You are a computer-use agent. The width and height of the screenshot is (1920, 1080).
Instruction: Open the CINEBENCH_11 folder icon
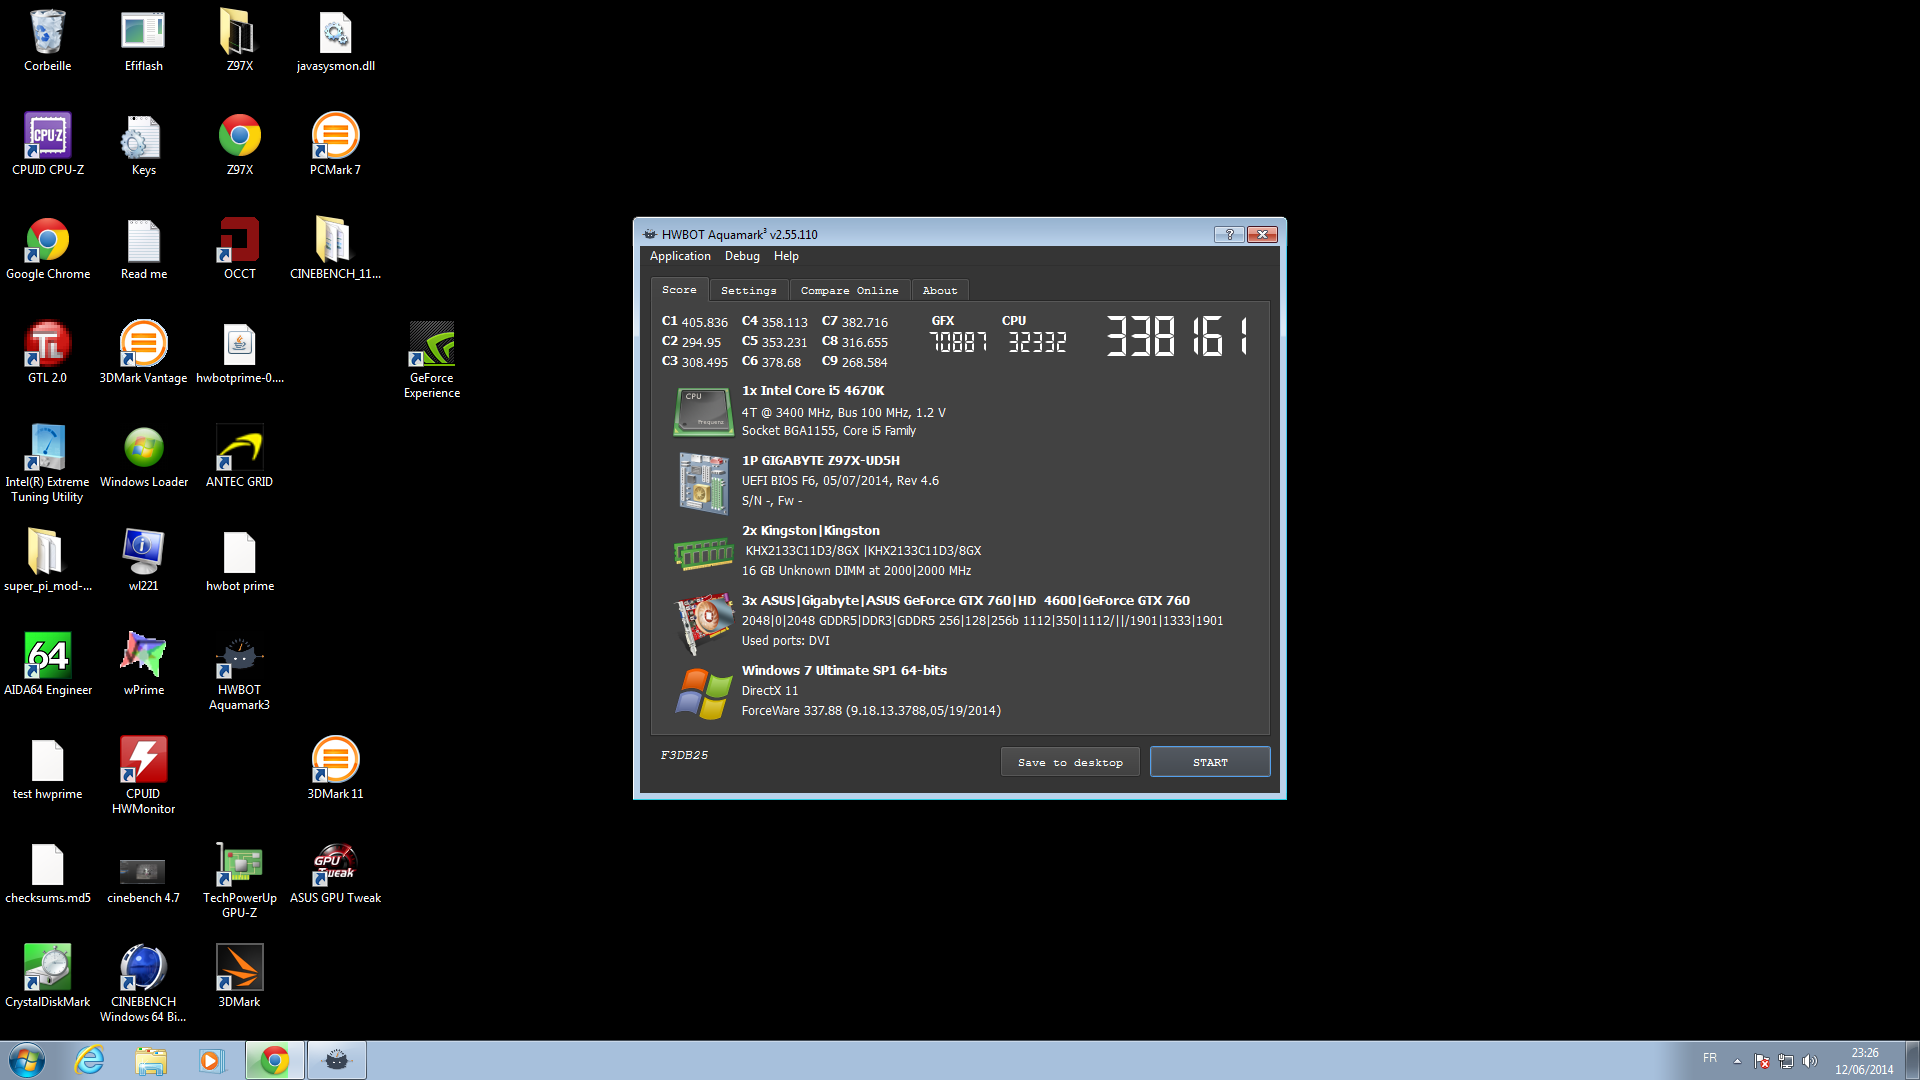[x=335, y=248]
